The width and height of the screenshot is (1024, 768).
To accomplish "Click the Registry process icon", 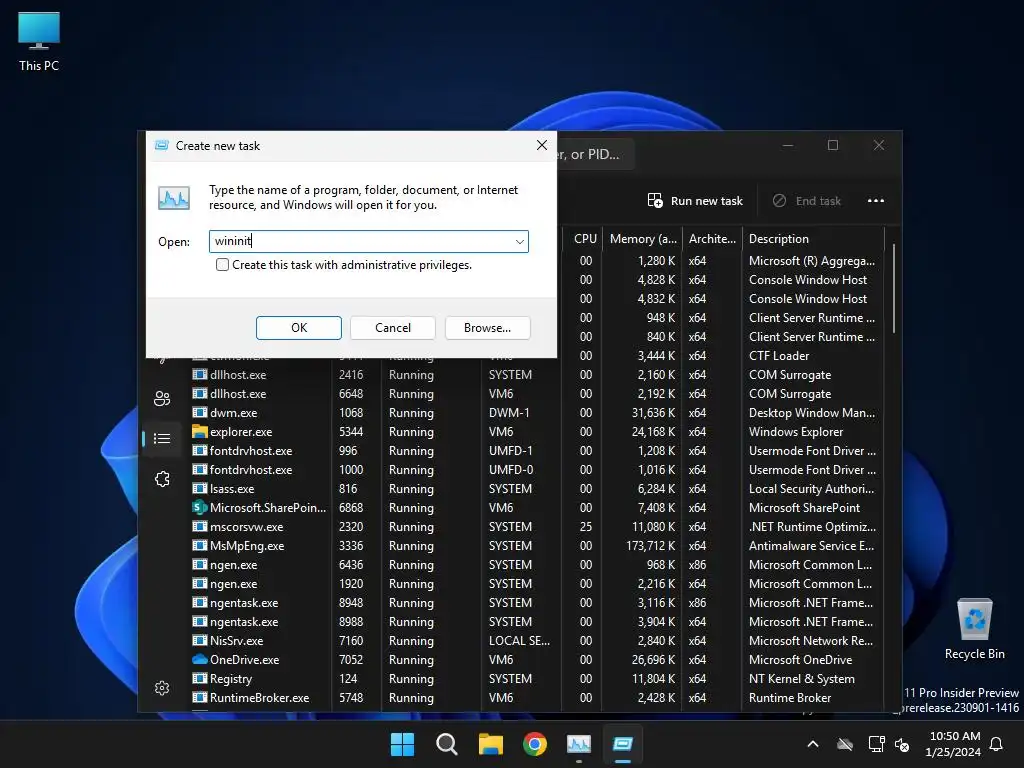I will 200,679.
